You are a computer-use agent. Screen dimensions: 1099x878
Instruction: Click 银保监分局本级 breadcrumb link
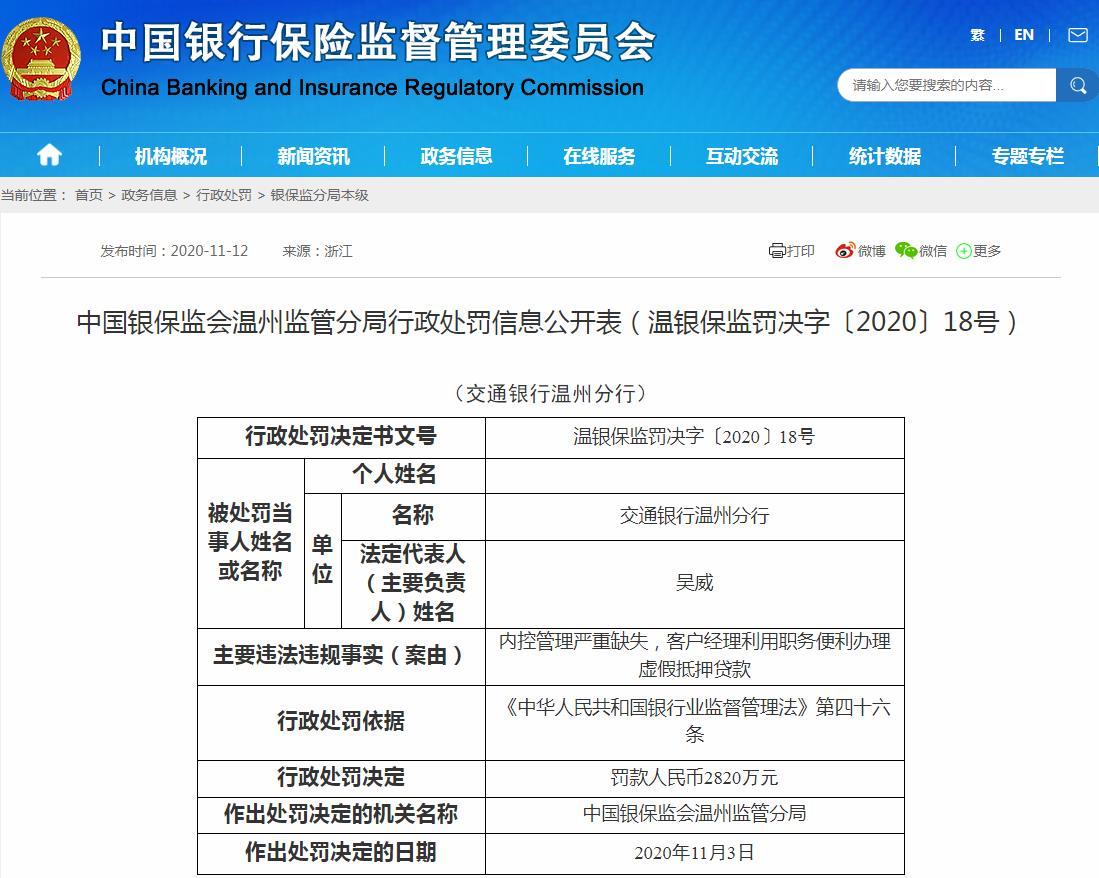pyautogui.click(x=320, y=196)
